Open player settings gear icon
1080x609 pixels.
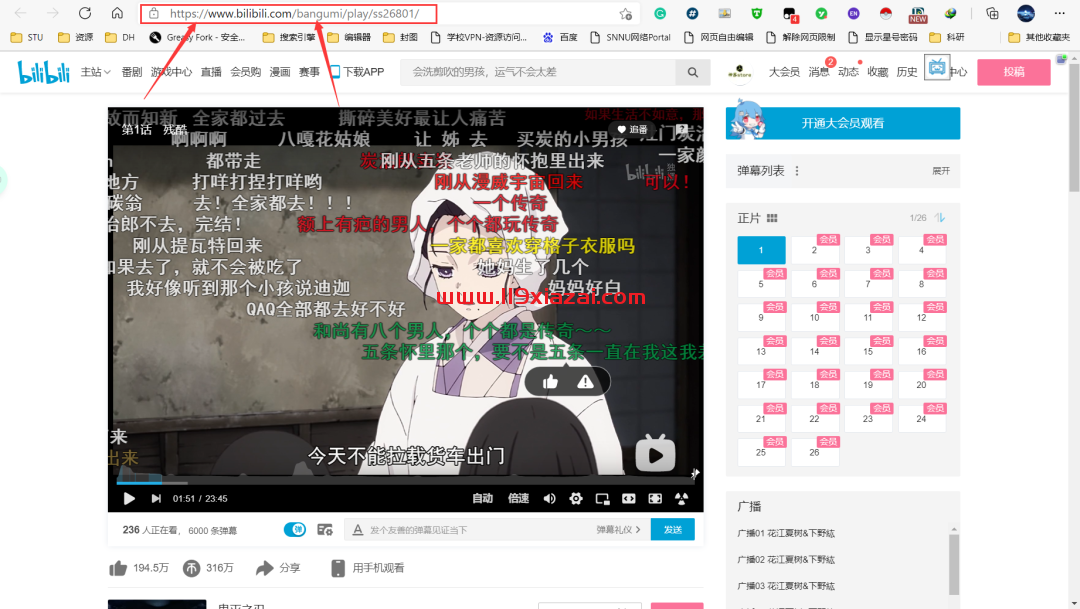point(576,498)
